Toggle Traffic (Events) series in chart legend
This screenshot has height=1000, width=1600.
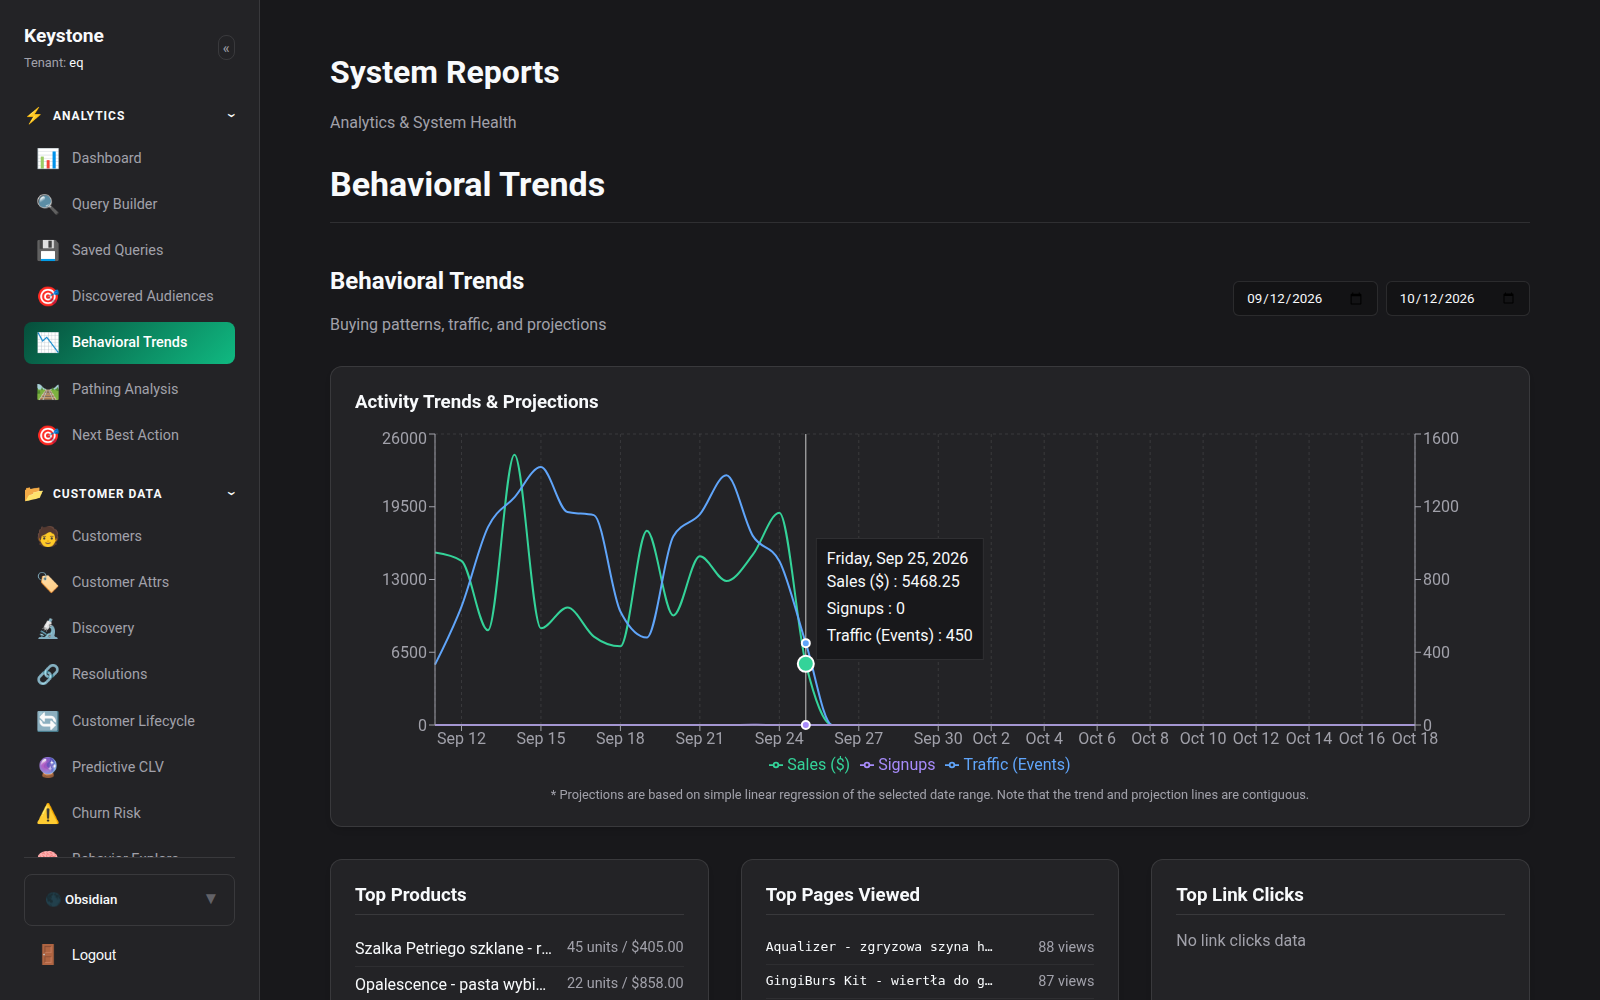[1007, 765]
